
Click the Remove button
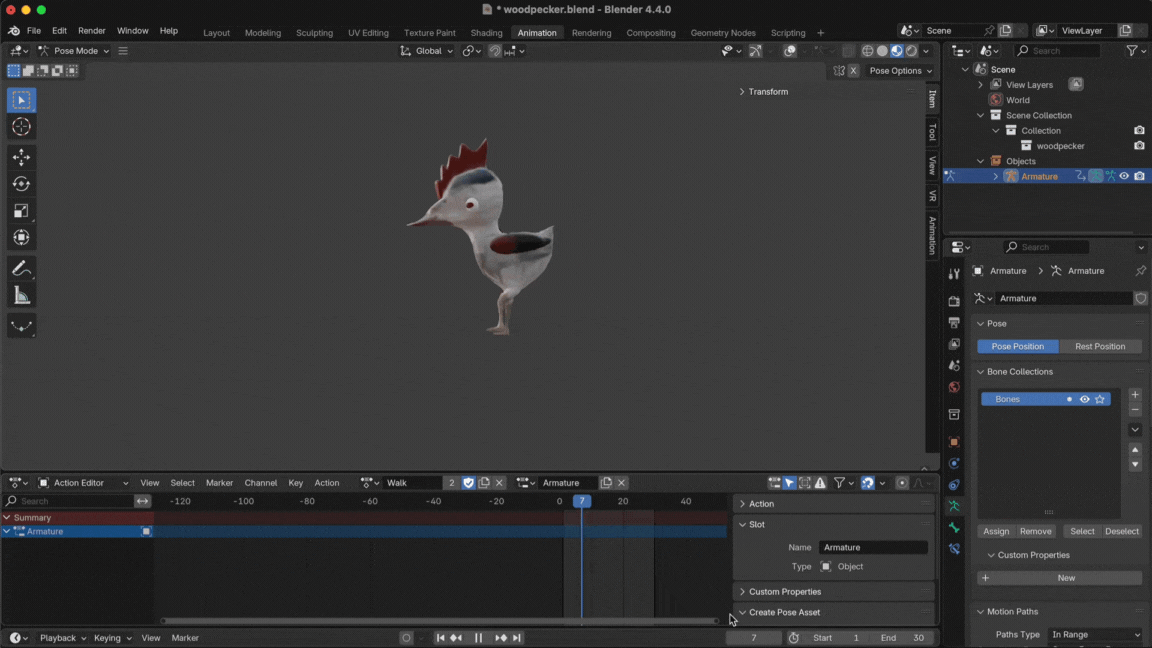click(1036, 531)
